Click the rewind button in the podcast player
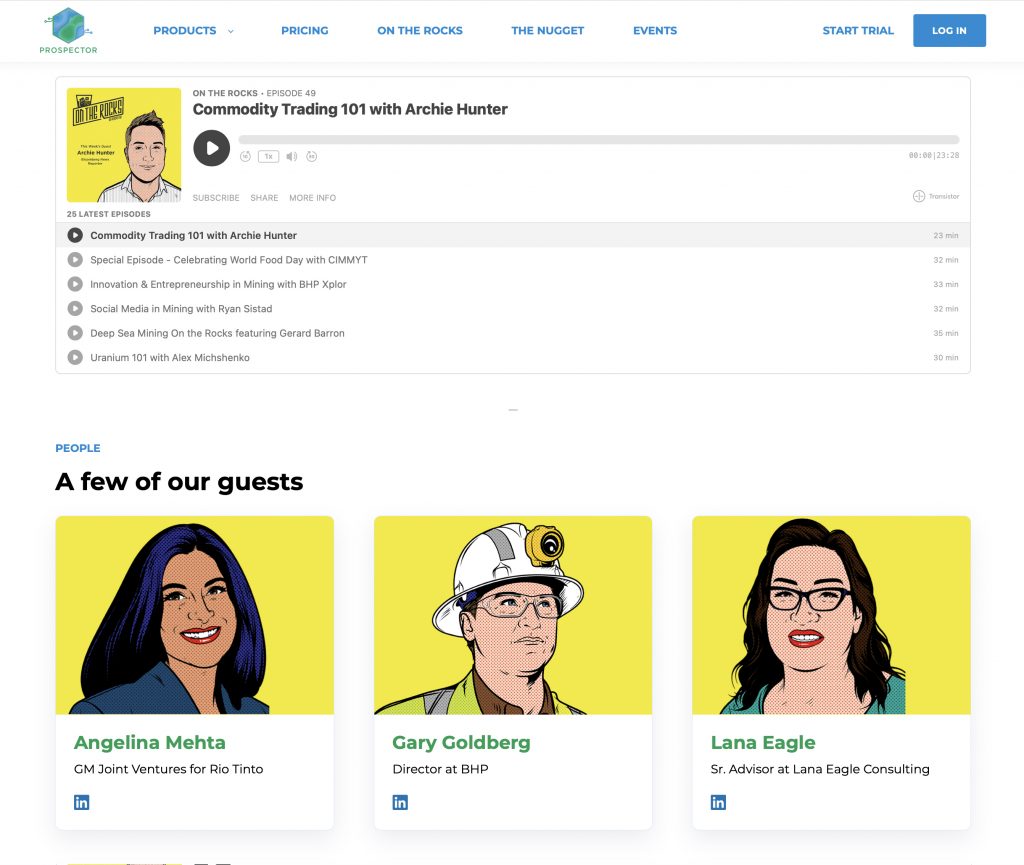The width and height of the screenshot is (1024, 865). click(x=245, y=156)
